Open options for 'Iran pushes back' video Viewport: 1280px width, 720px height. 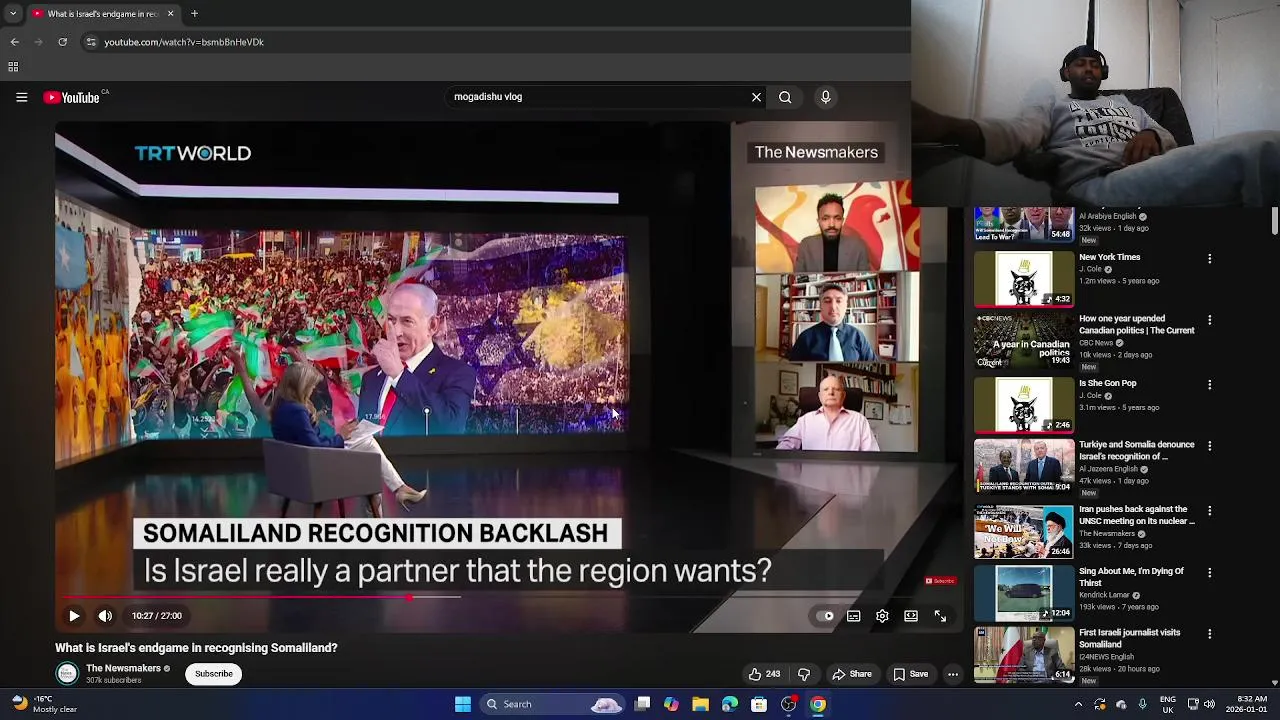(1209, 511)
